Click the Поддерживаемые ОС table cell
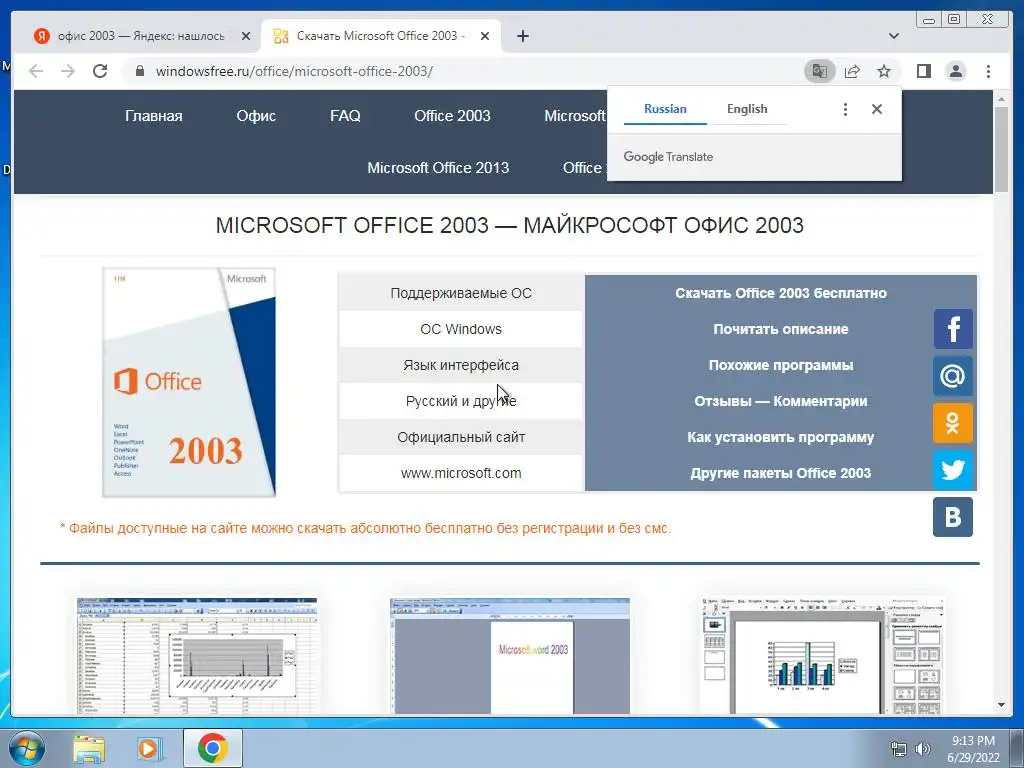Image resolution: width=1024 pixels, height=768 pixels. [x=461, y=293]
